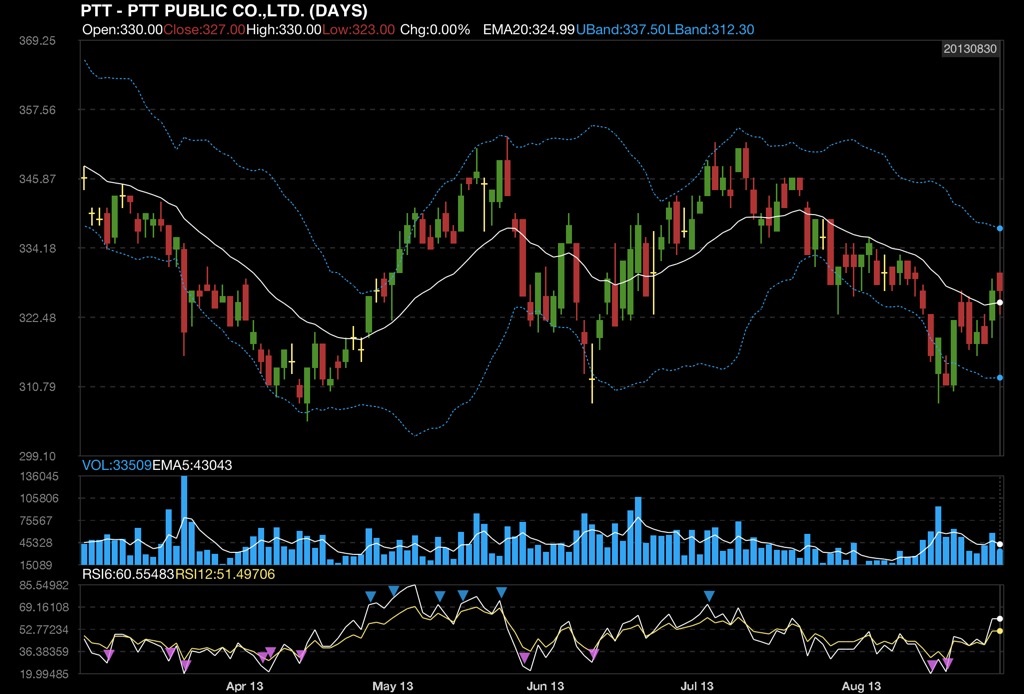Select the Open:330.00 value
Image resolution: width=1024 pixels, height=694 pixels.
point(122,29)
